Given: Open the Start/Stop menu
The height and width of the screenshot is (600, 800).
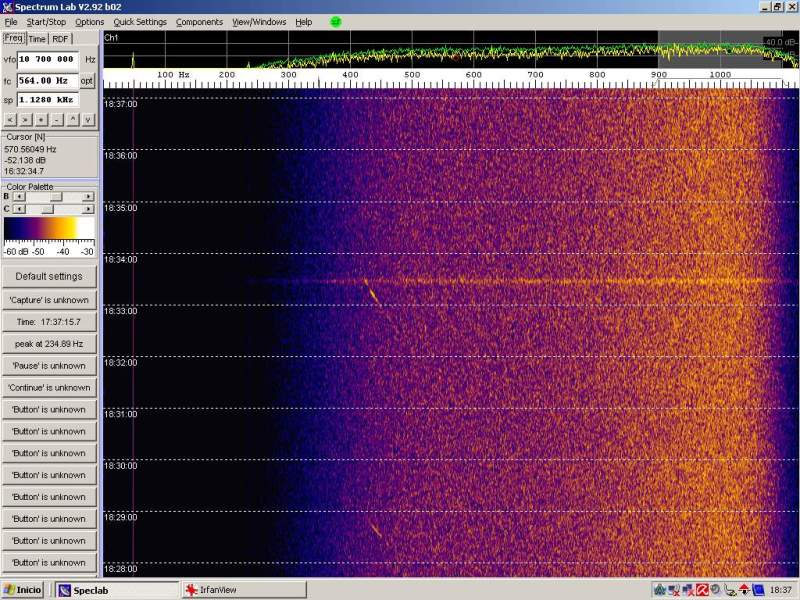Looking at the screenshot, I should (46, 22).
